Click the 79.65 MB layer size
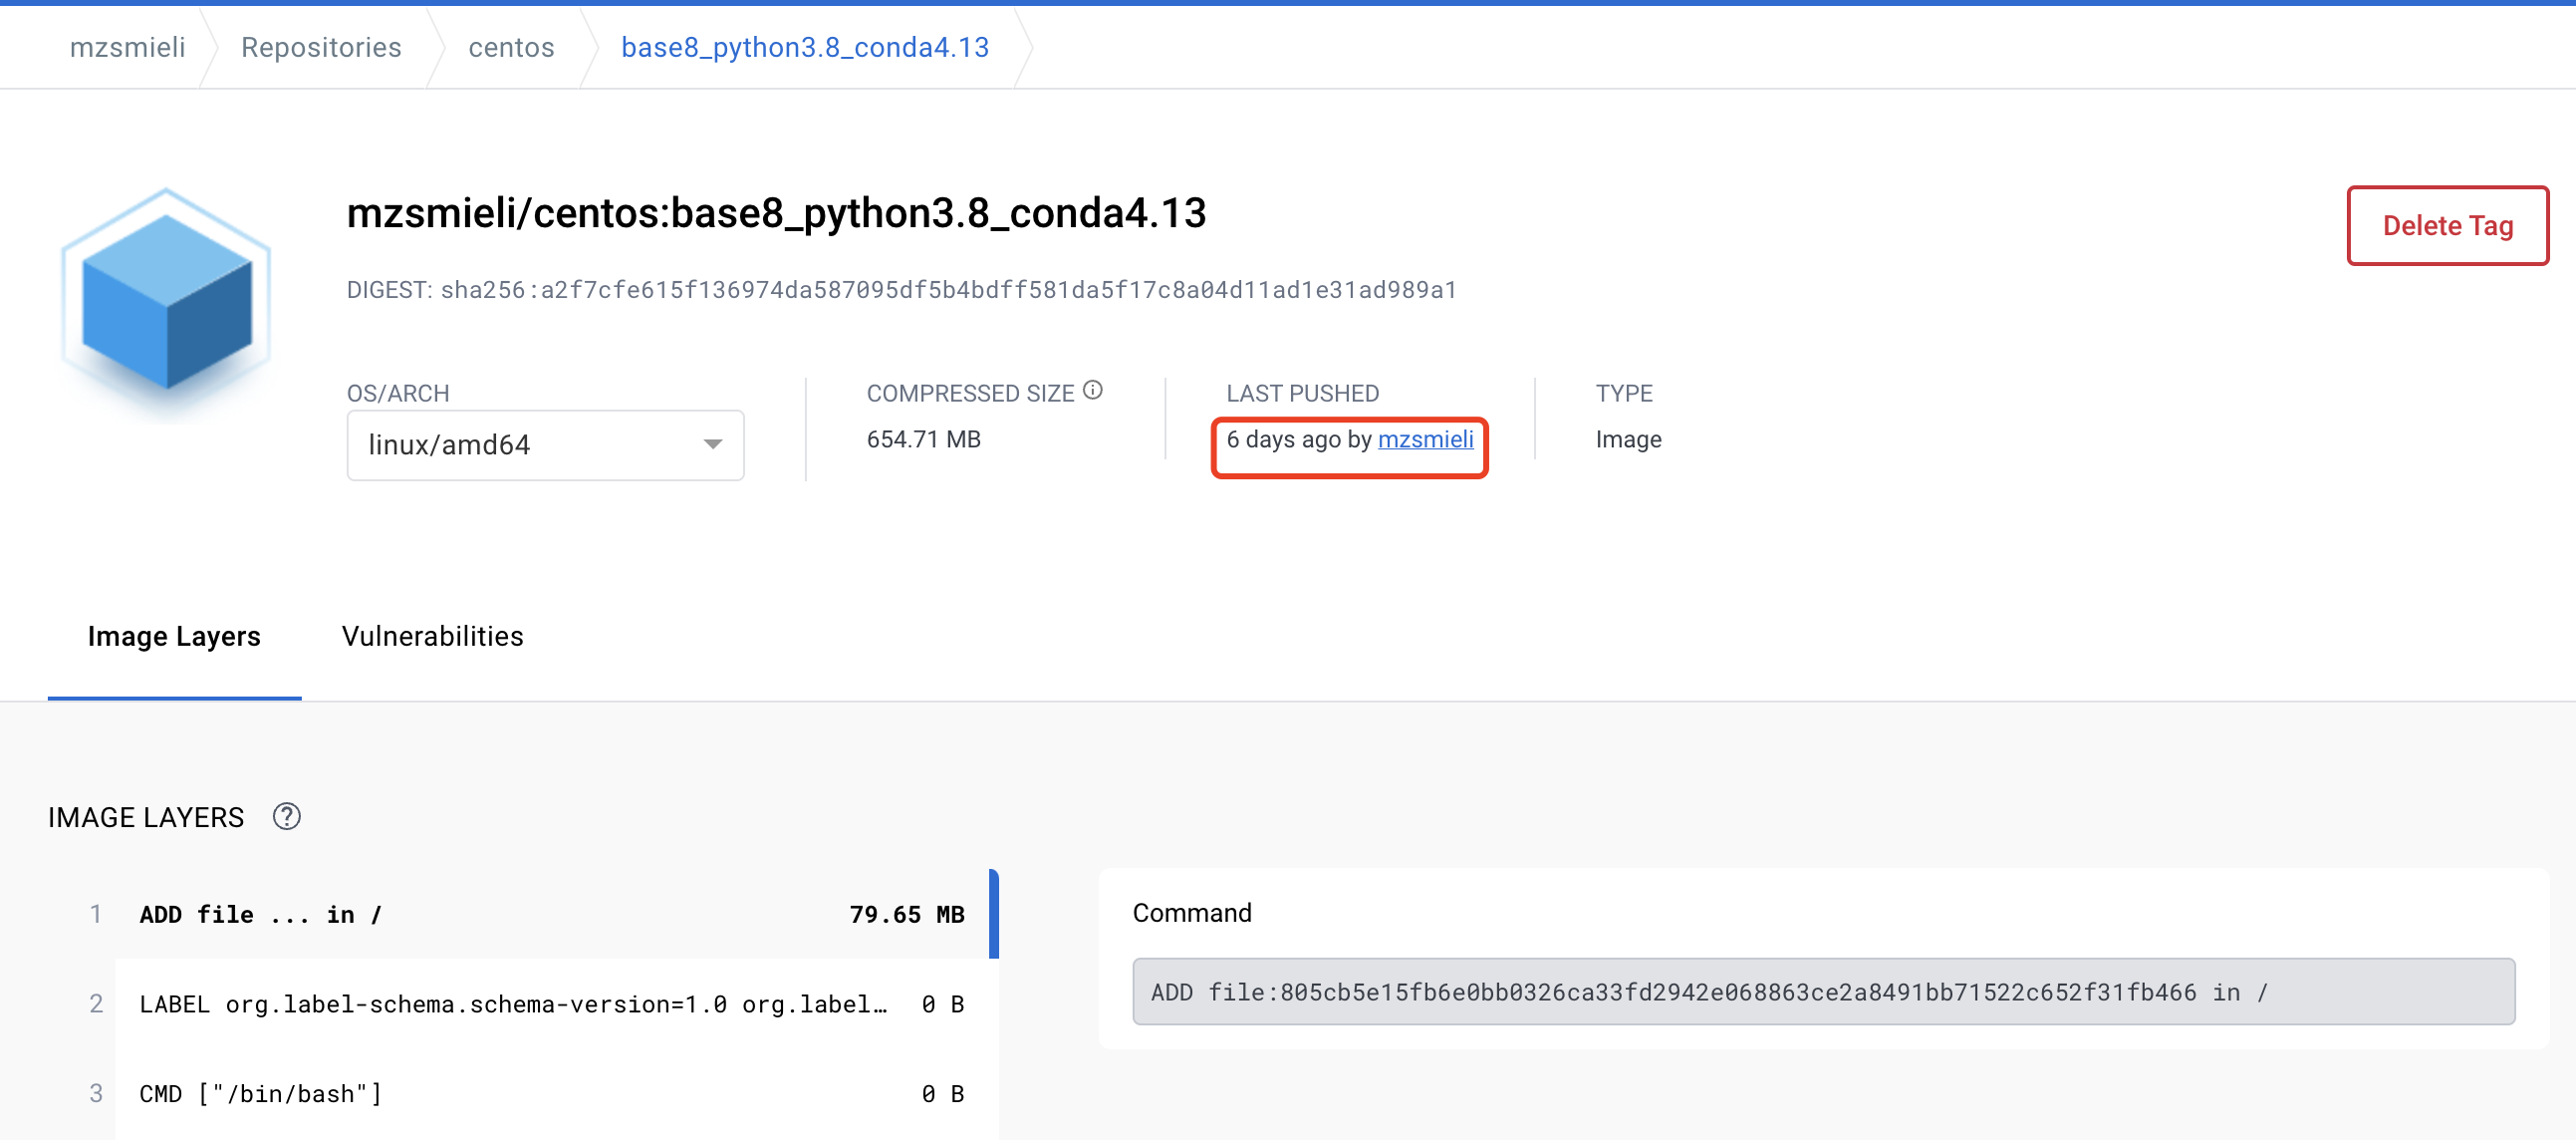 (x=906, y=914)
